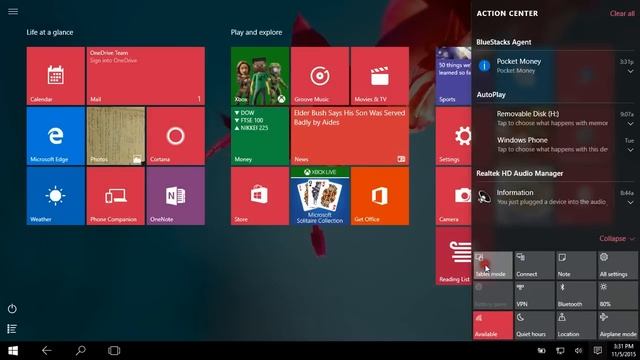Image resolution: width=640 pixels, height=360 pixels.
Task: Open Movies & TV tile
Action: (x=380, y=76)
